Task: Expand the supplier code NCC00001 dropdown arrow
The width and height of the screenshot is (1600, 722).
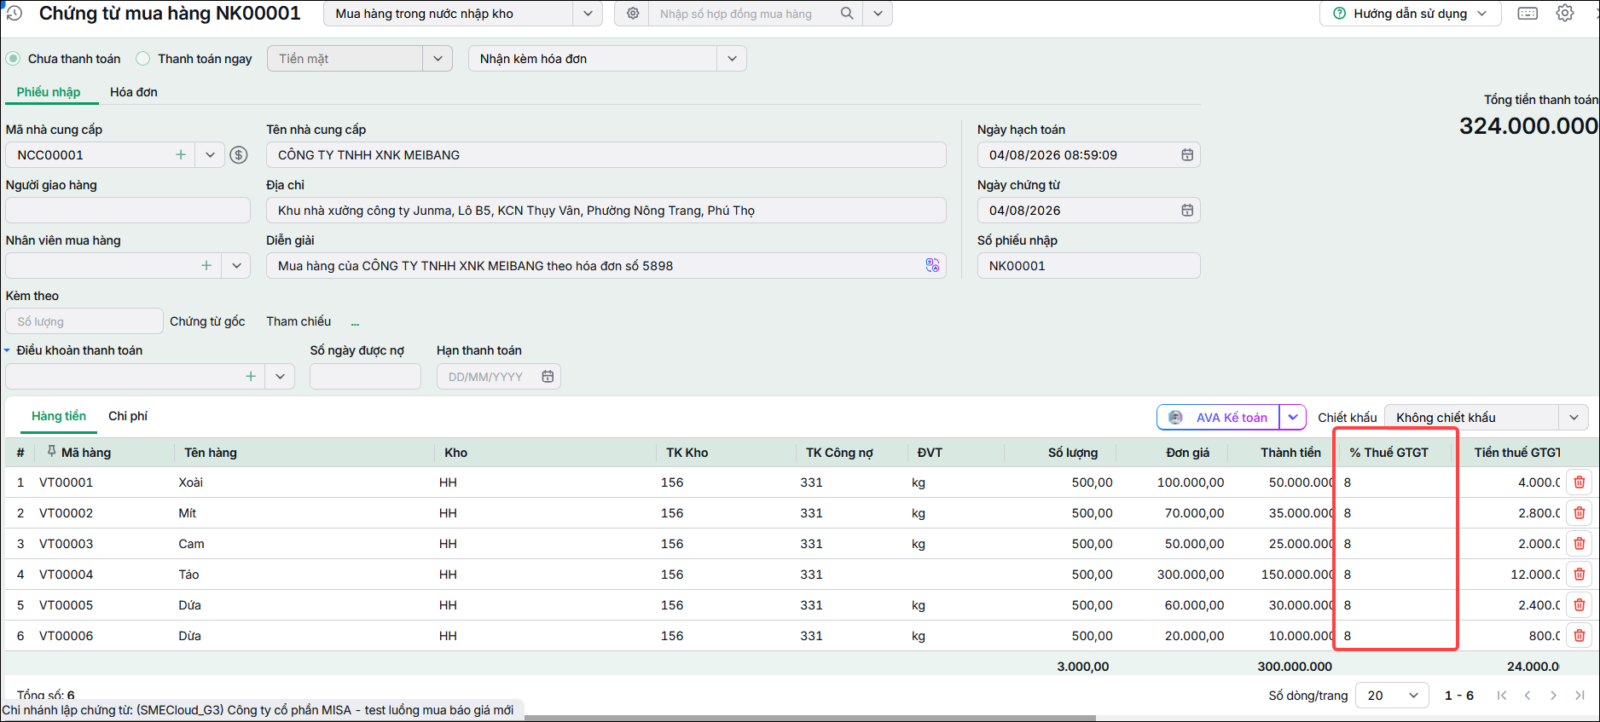Action: tap(210, 155)
